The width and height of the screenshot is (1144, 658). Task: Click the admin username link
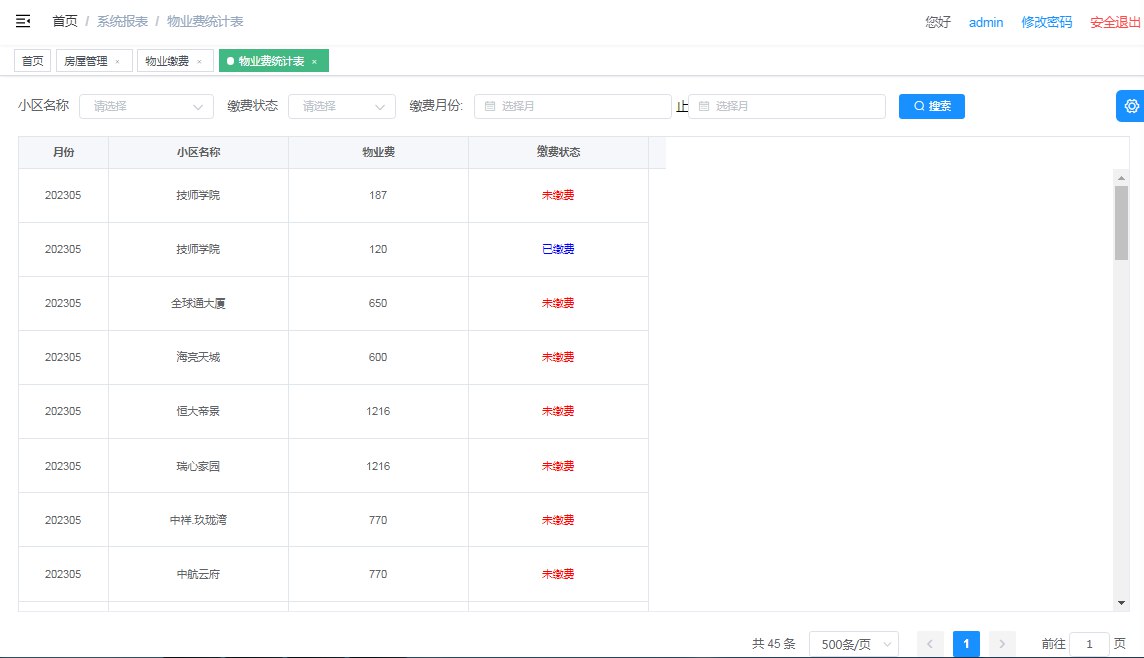986,21
